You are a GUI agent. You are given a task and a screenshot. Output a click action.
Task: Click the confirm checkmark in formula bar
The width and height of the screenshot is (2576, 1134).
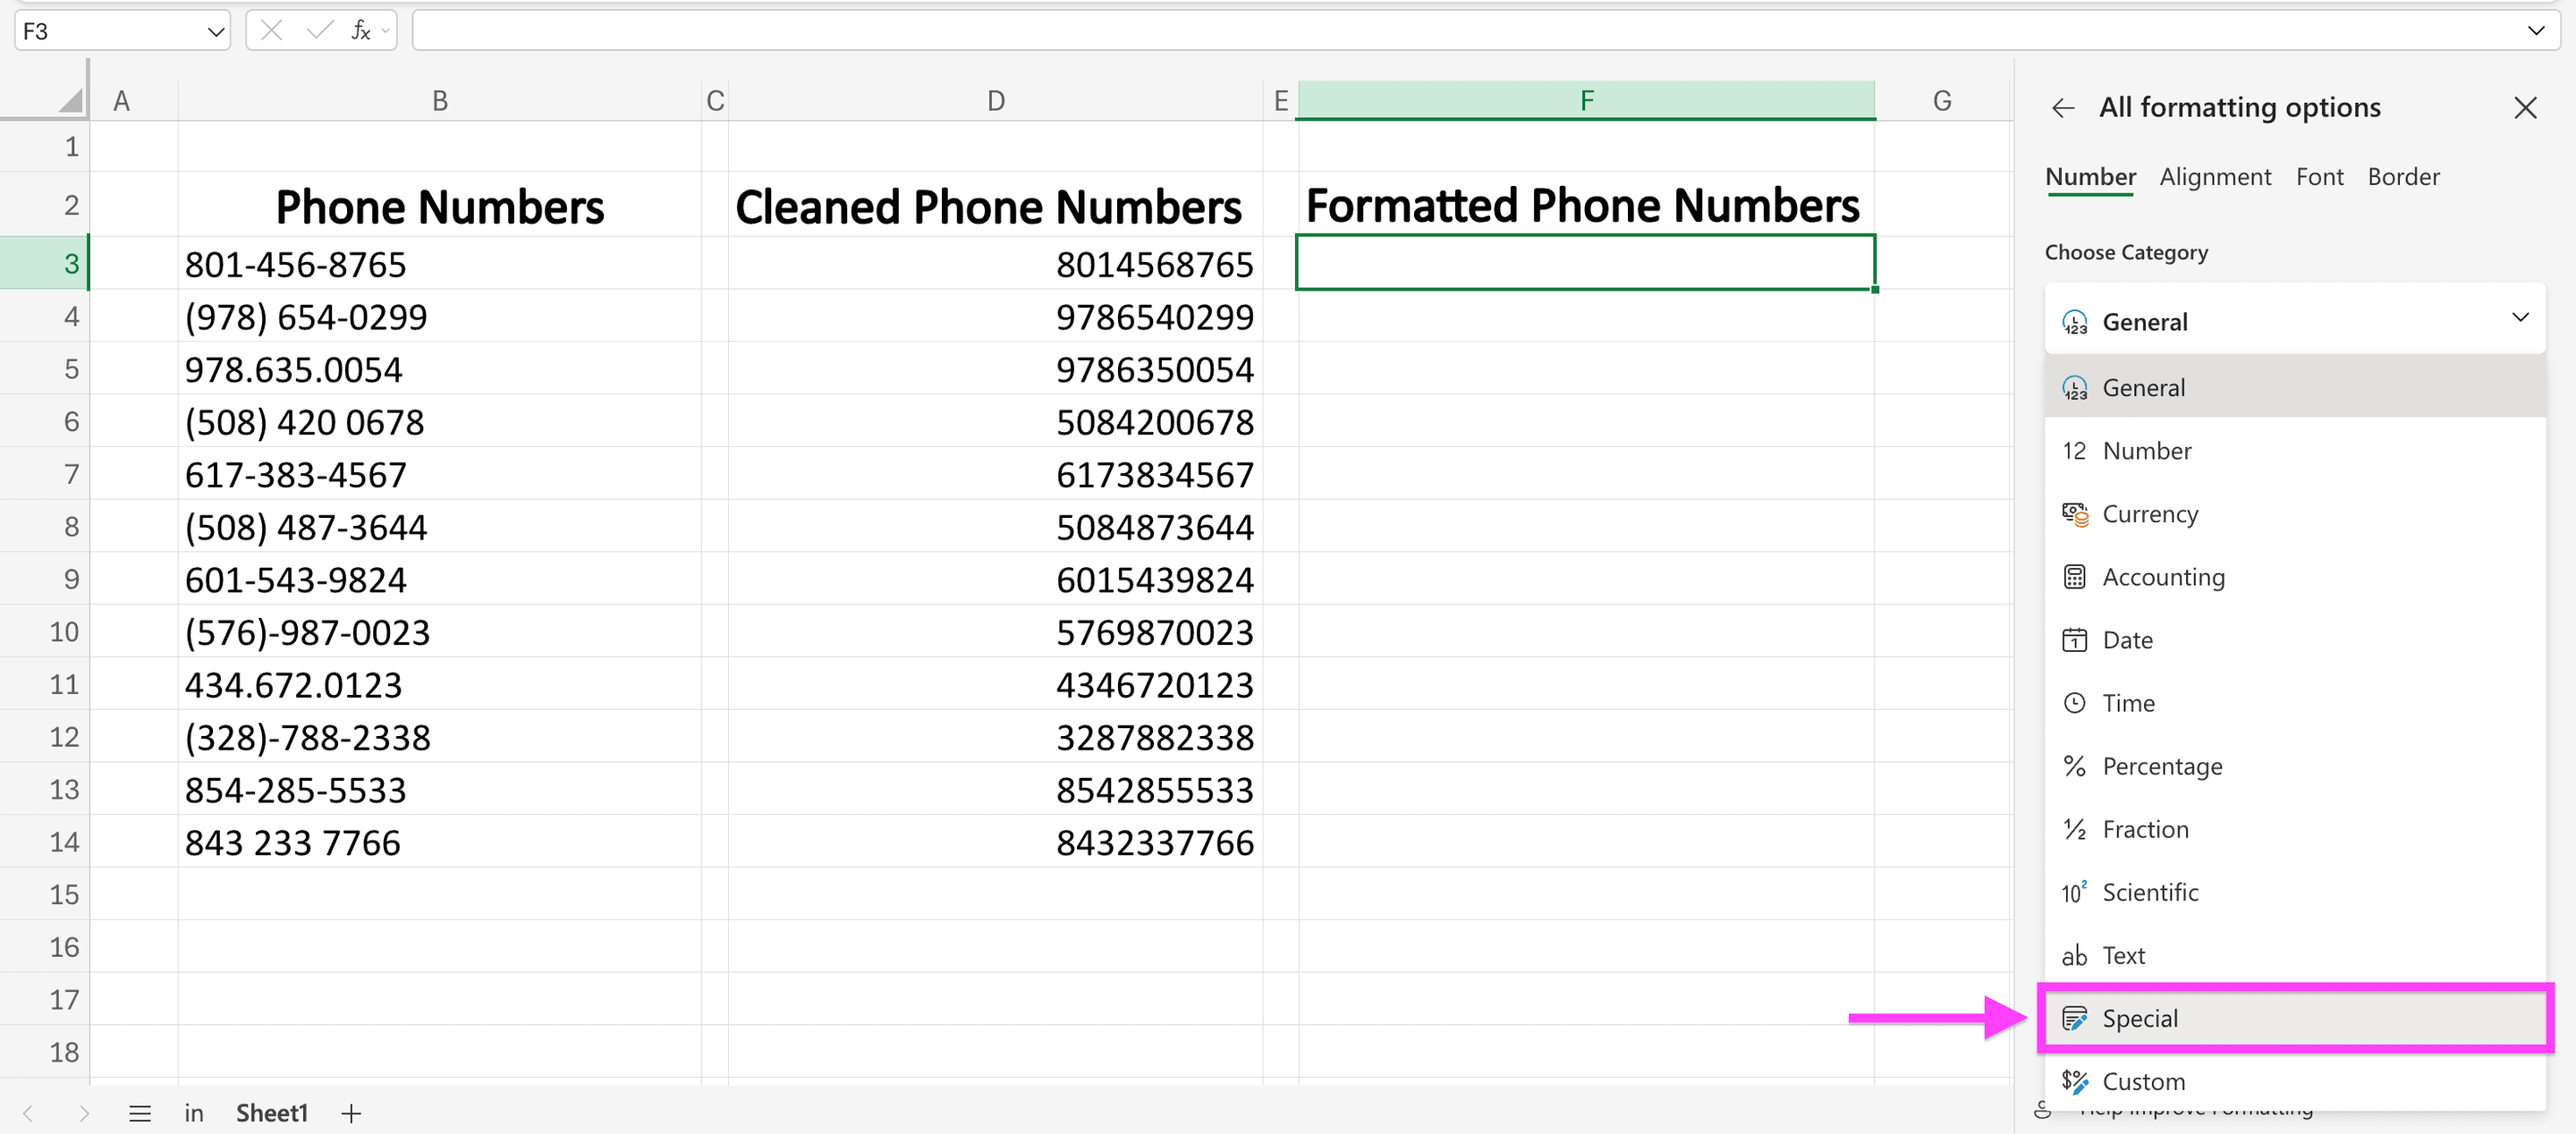click(x=319, y=31)
